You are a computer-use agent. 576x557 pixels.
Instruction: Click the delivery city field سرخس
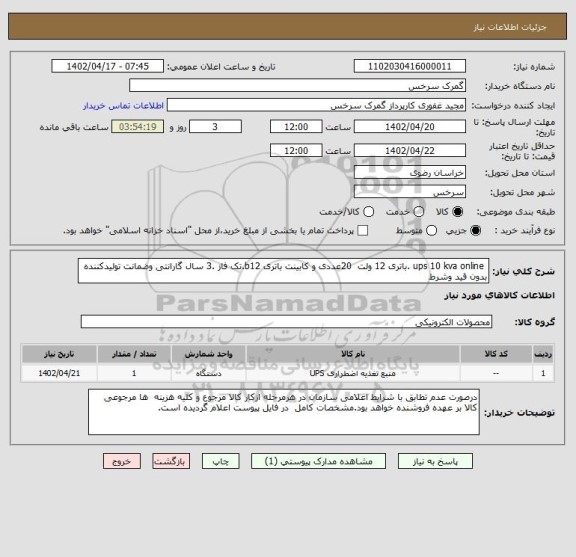click(410, 192)
